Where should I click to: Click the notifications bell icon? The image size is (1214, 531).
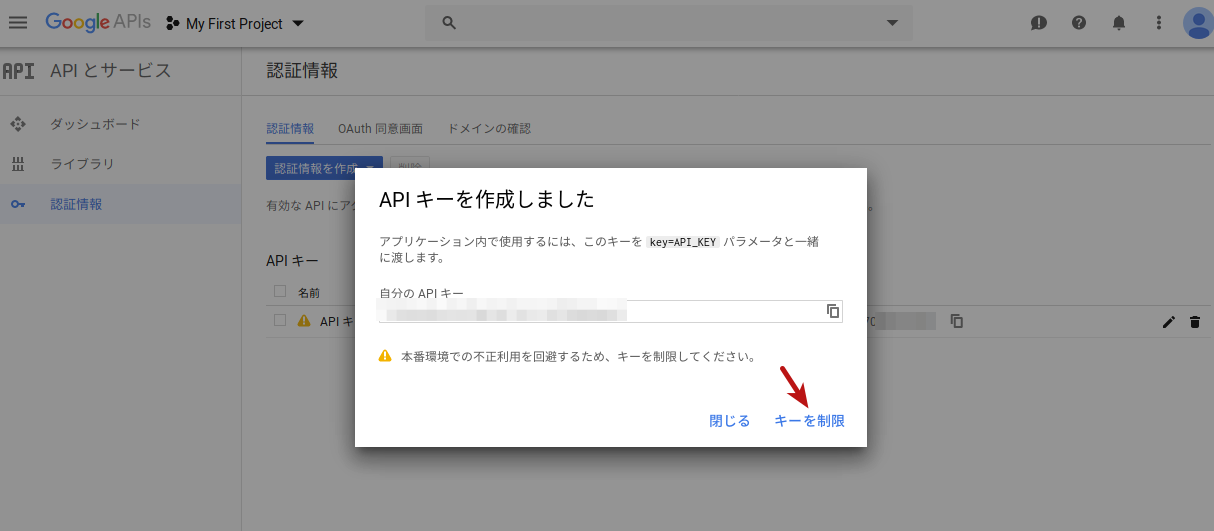coord(1119,23)
